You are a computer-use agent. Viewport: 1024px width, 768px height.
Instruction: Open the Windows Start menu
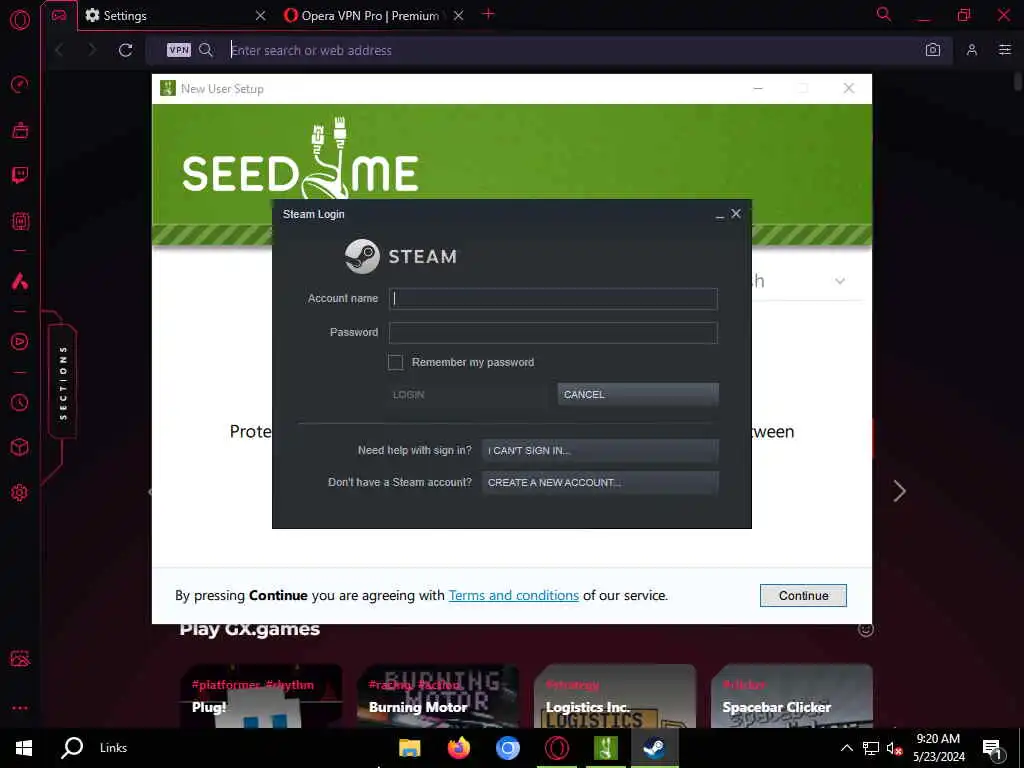click(x=24, y=748)
